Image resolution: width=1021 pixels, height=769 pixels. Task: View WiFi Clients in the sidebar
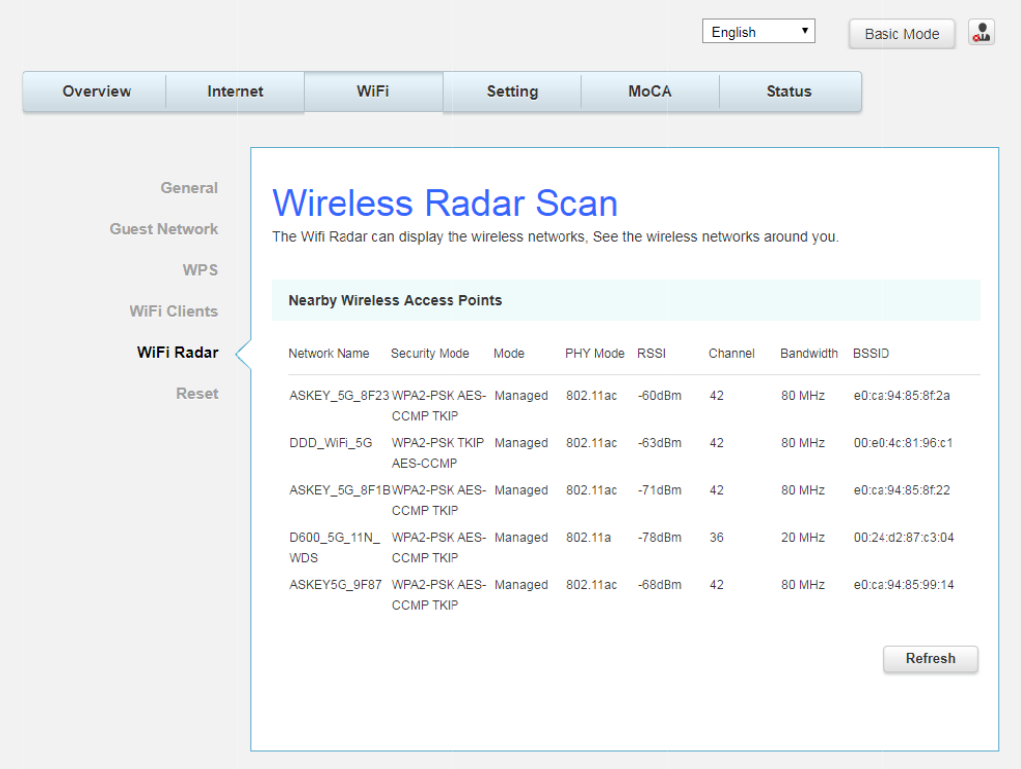pyautogui.click(x=173, y=311)
